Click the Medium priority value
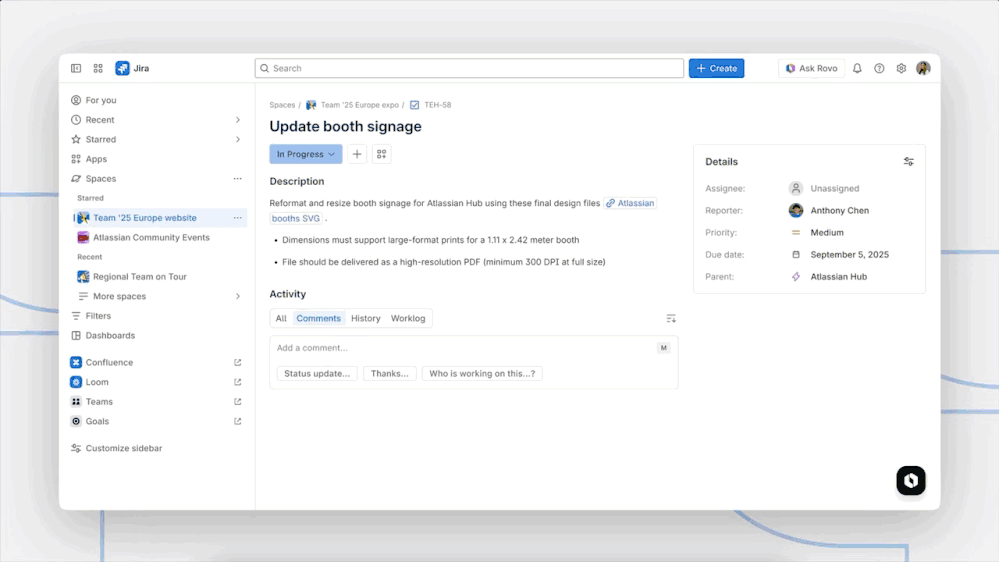 coord(827,233)
